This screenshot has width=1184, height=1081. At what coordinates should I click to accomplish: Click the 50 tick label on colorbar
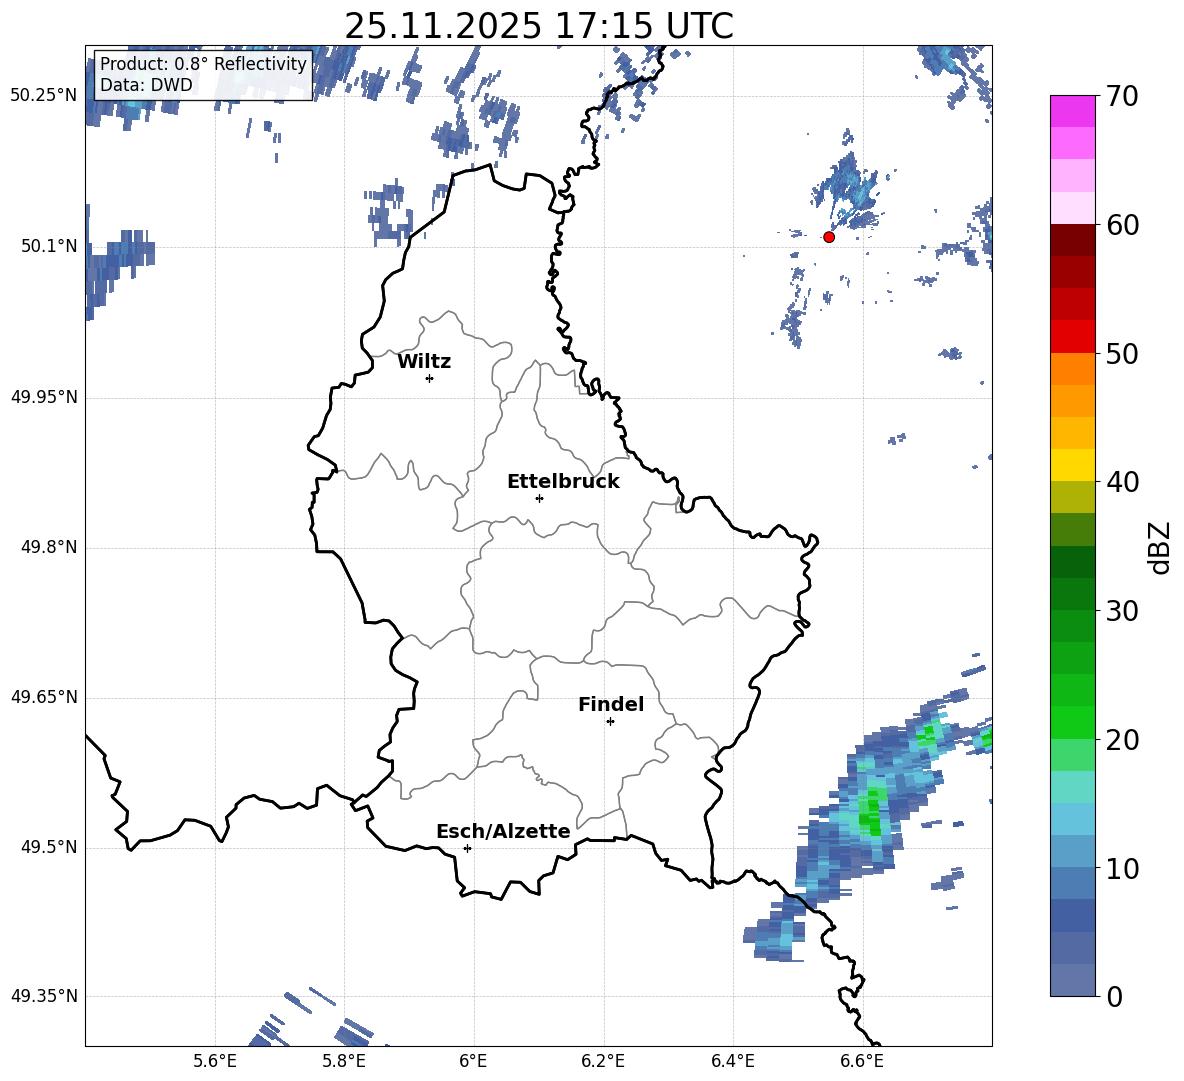click(1122, 353)
